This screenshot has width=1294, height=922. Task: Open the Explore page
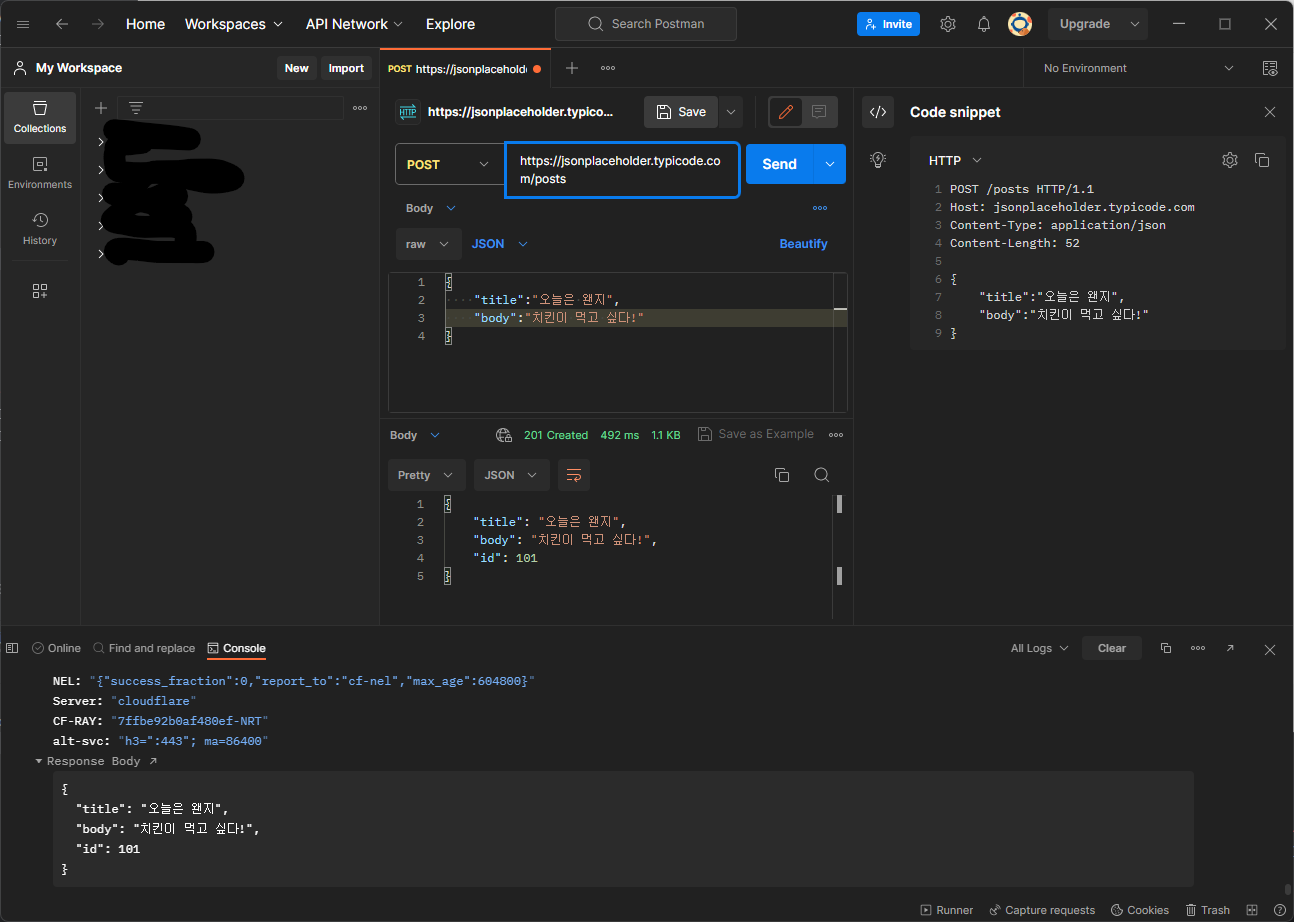coord(450,24)
